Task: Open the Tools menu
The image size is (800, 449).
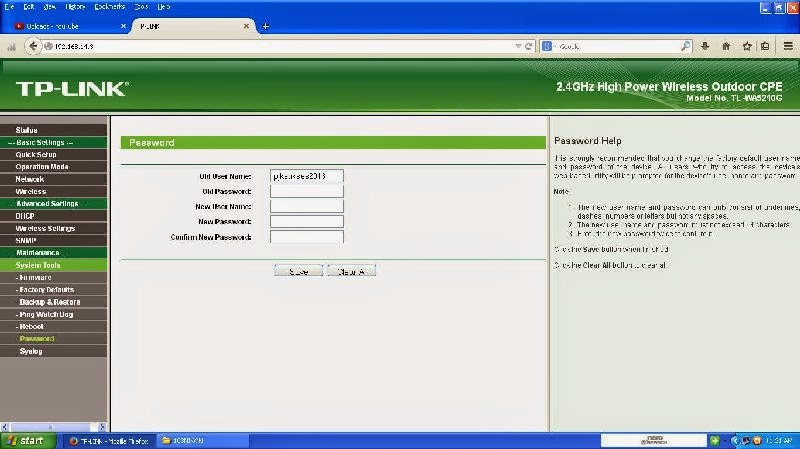Action: (x=141, y=7)
